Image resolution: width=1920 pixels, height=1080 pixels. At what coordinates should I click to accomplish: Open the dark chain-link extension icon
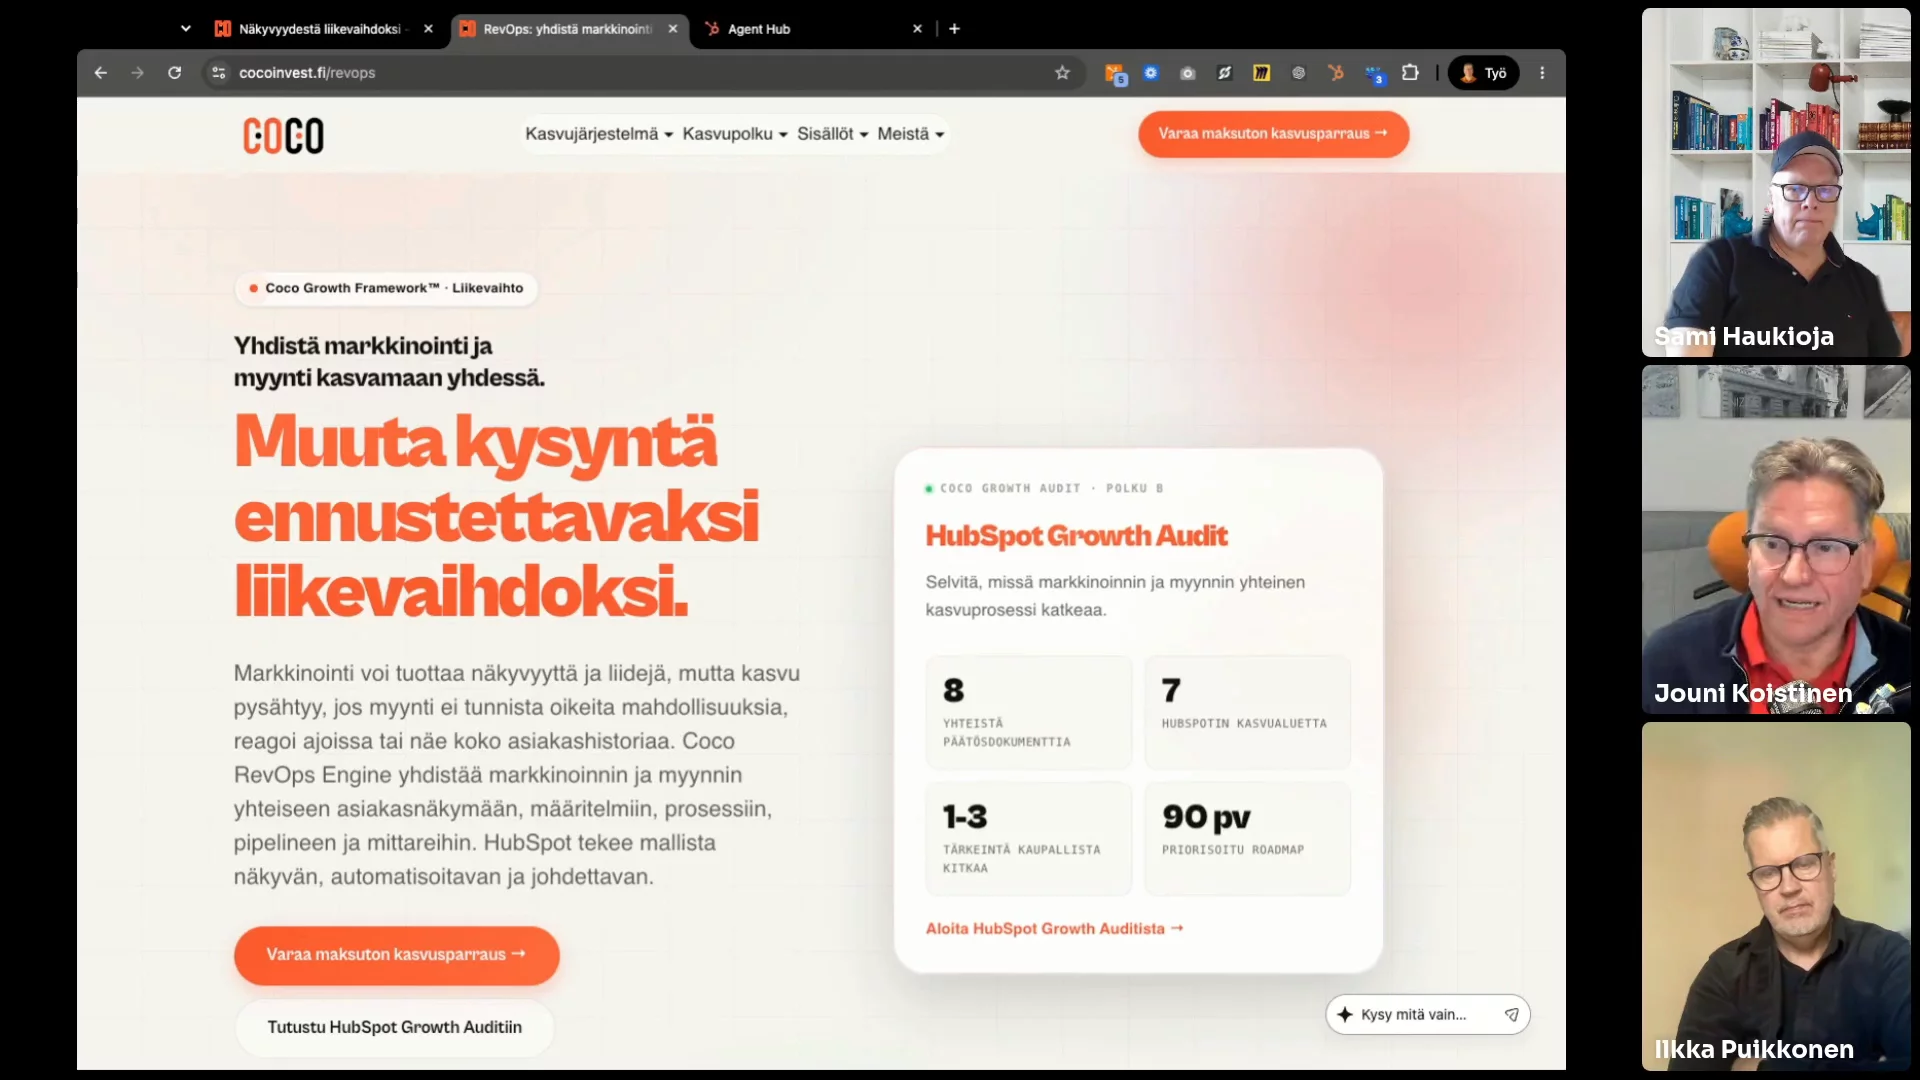1224,73
